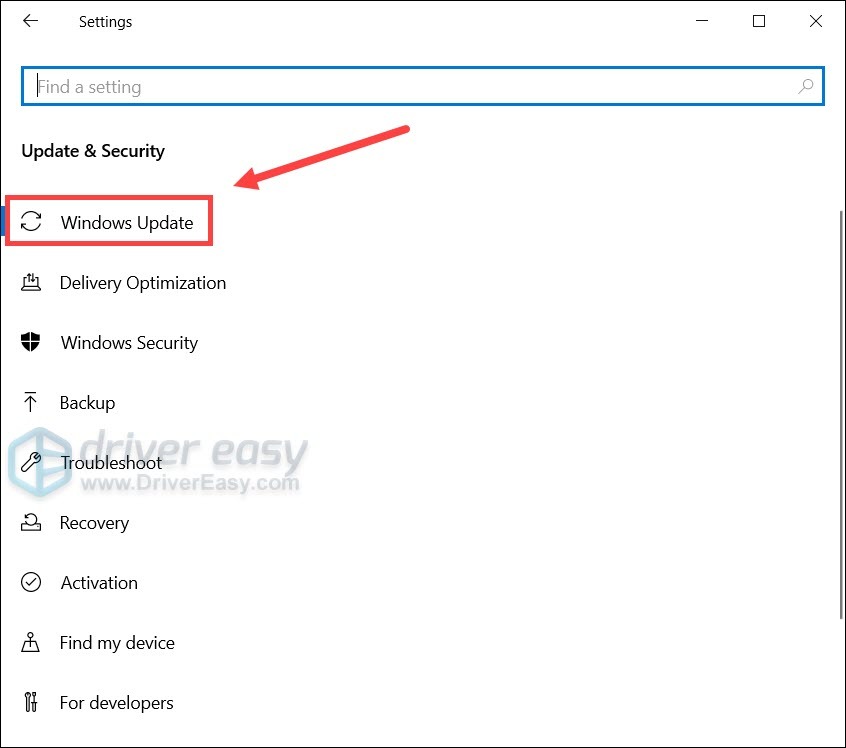Open the Windows Update page label
Screen dimensions: 846x748
(x=127, y=223)
